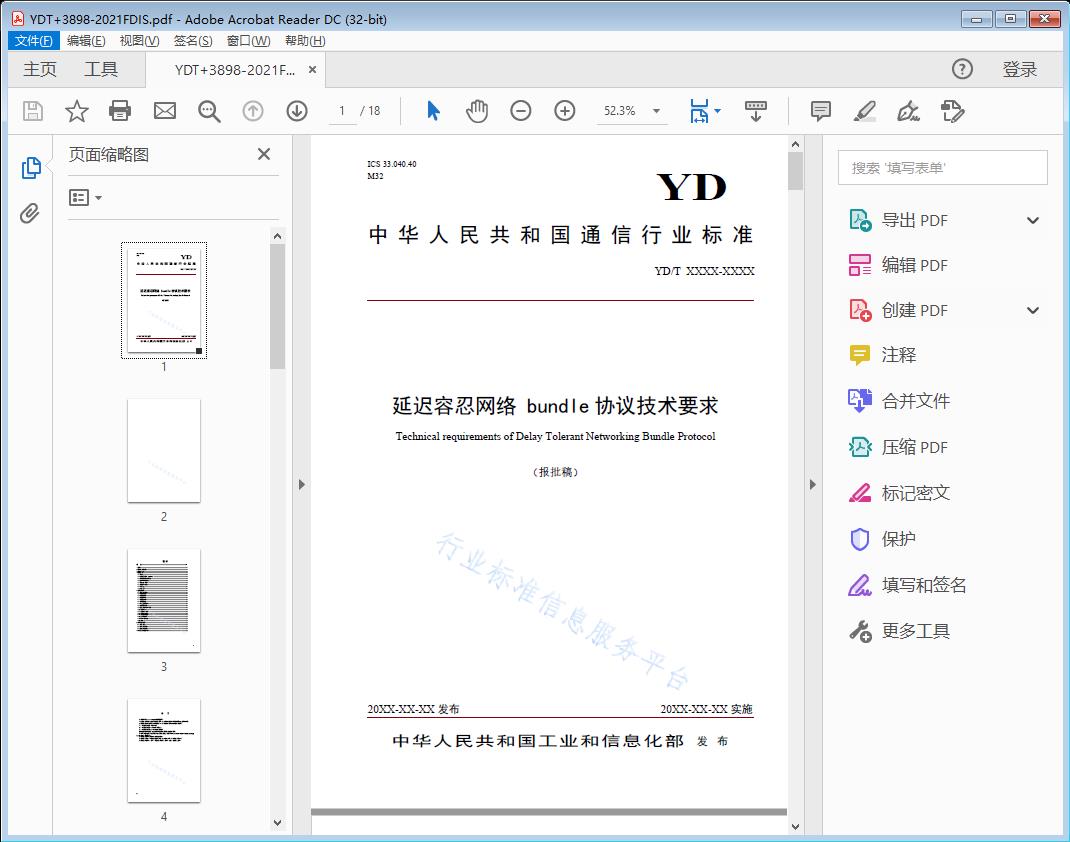Open page 3 from its thumbnail

click(x=164, y=601)
